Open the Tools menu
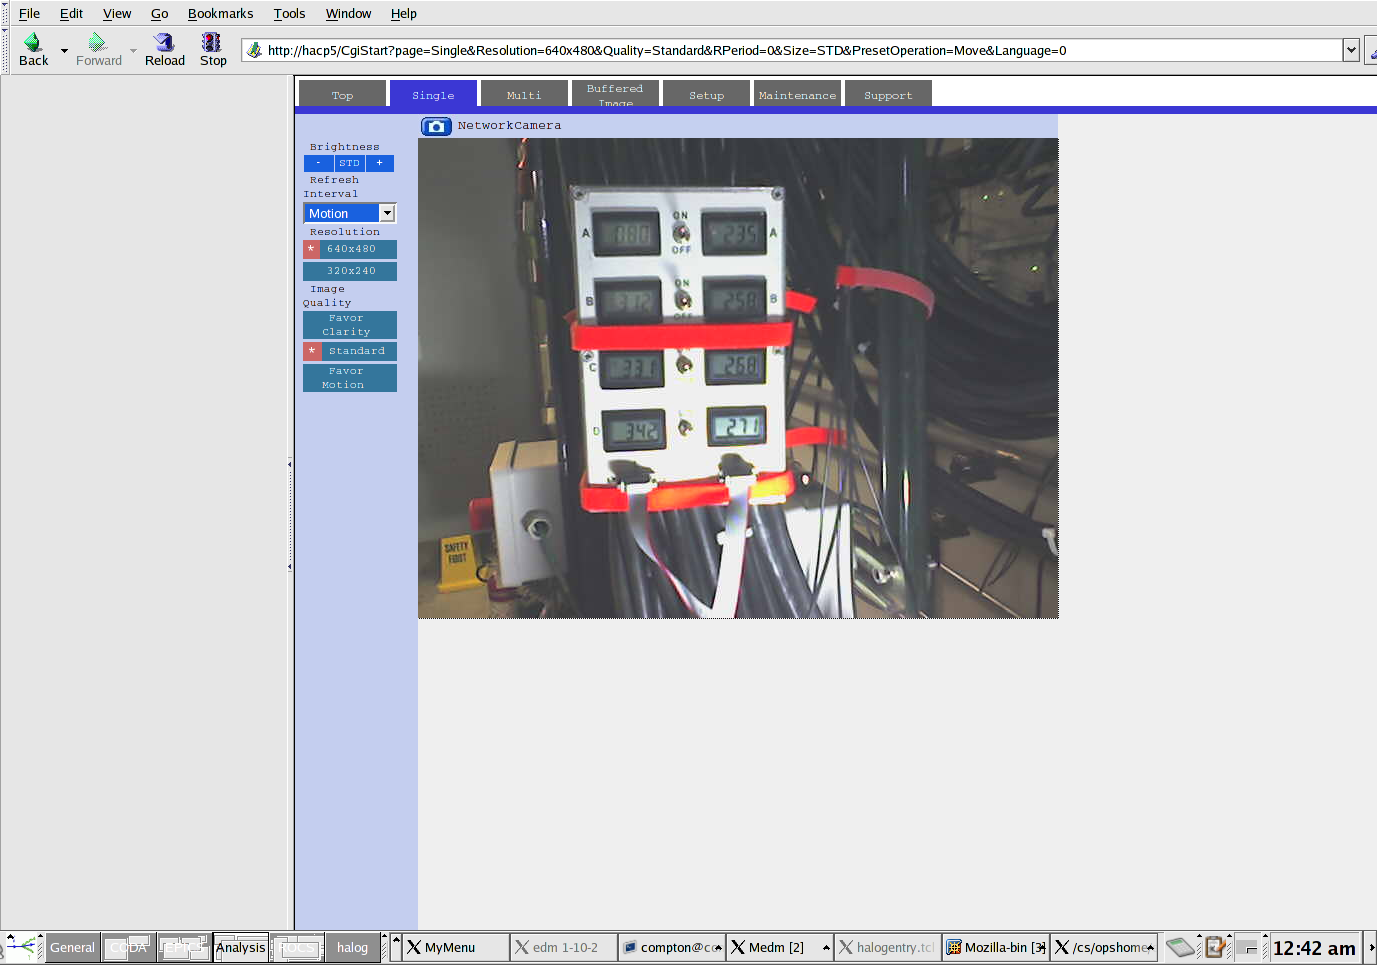 tap(289, 13)
